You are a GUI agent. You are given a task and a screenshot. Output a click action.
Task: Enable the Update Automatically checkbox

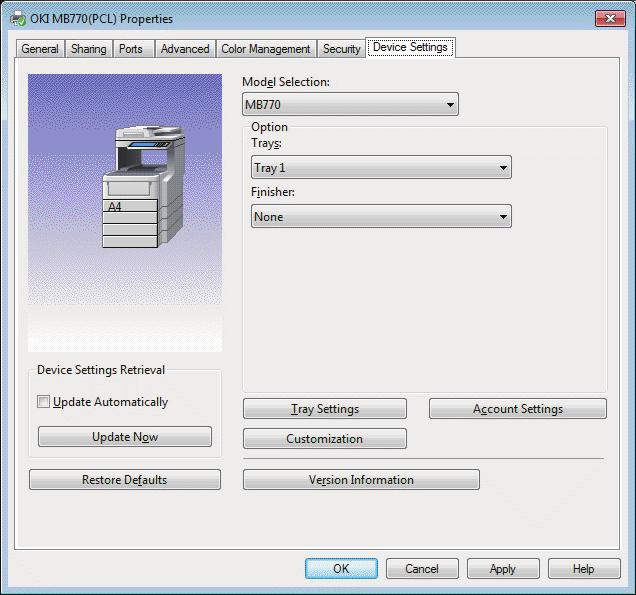(43, 402)
